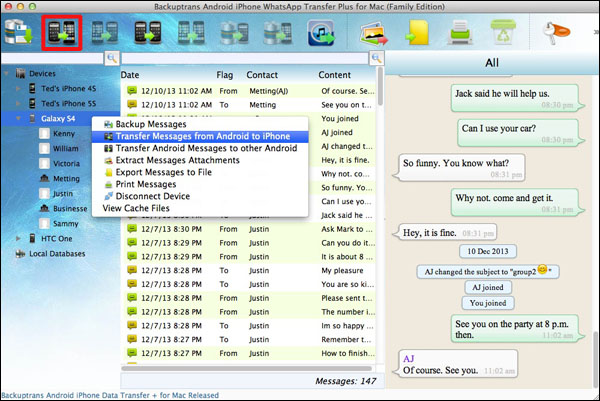Open the Backuptrans Data Transfer released link
This screenshot has height=401, width=600.
click(110, 395)
